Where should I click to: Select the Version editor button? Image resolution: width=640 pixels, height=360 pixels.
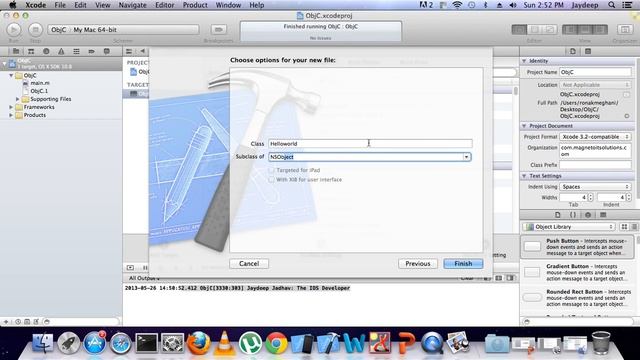tap(549, 29)
